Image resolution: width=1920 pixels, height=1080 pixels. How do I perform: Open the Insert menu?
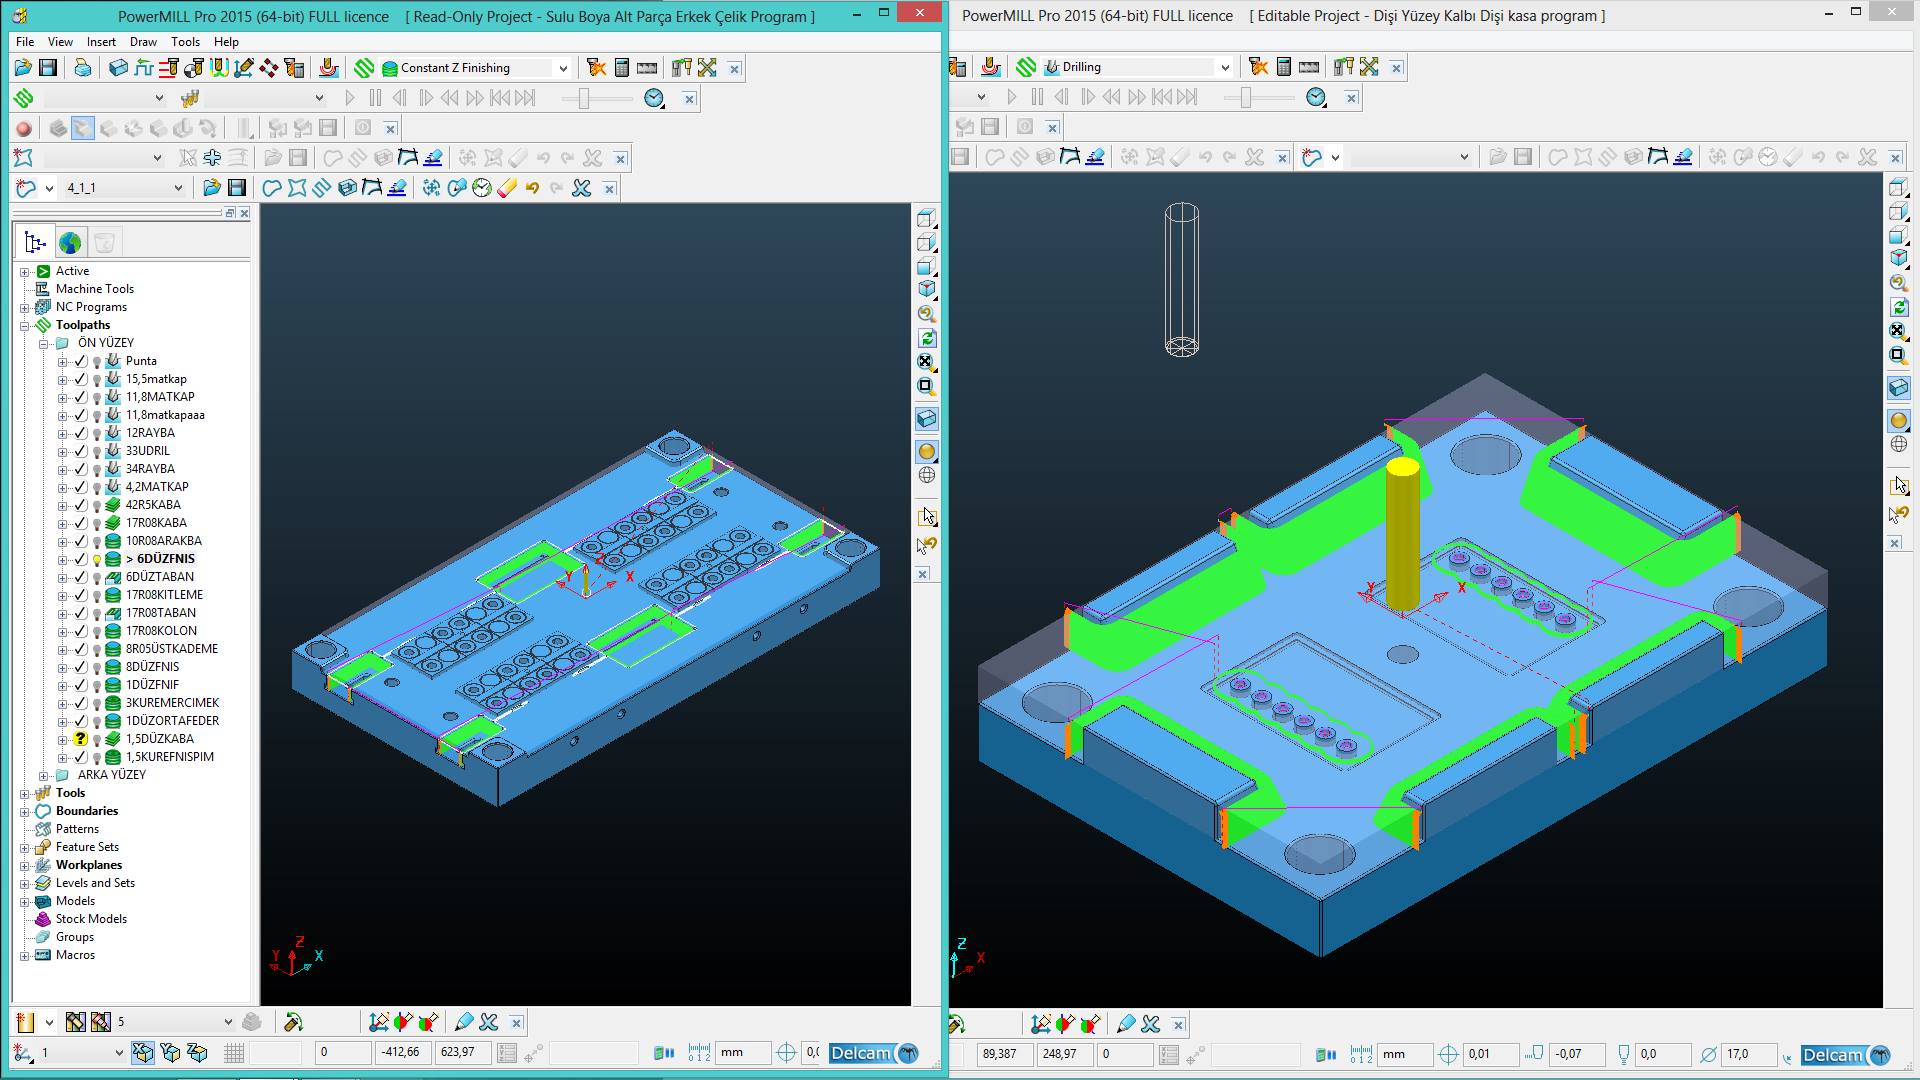click(101, 42)
